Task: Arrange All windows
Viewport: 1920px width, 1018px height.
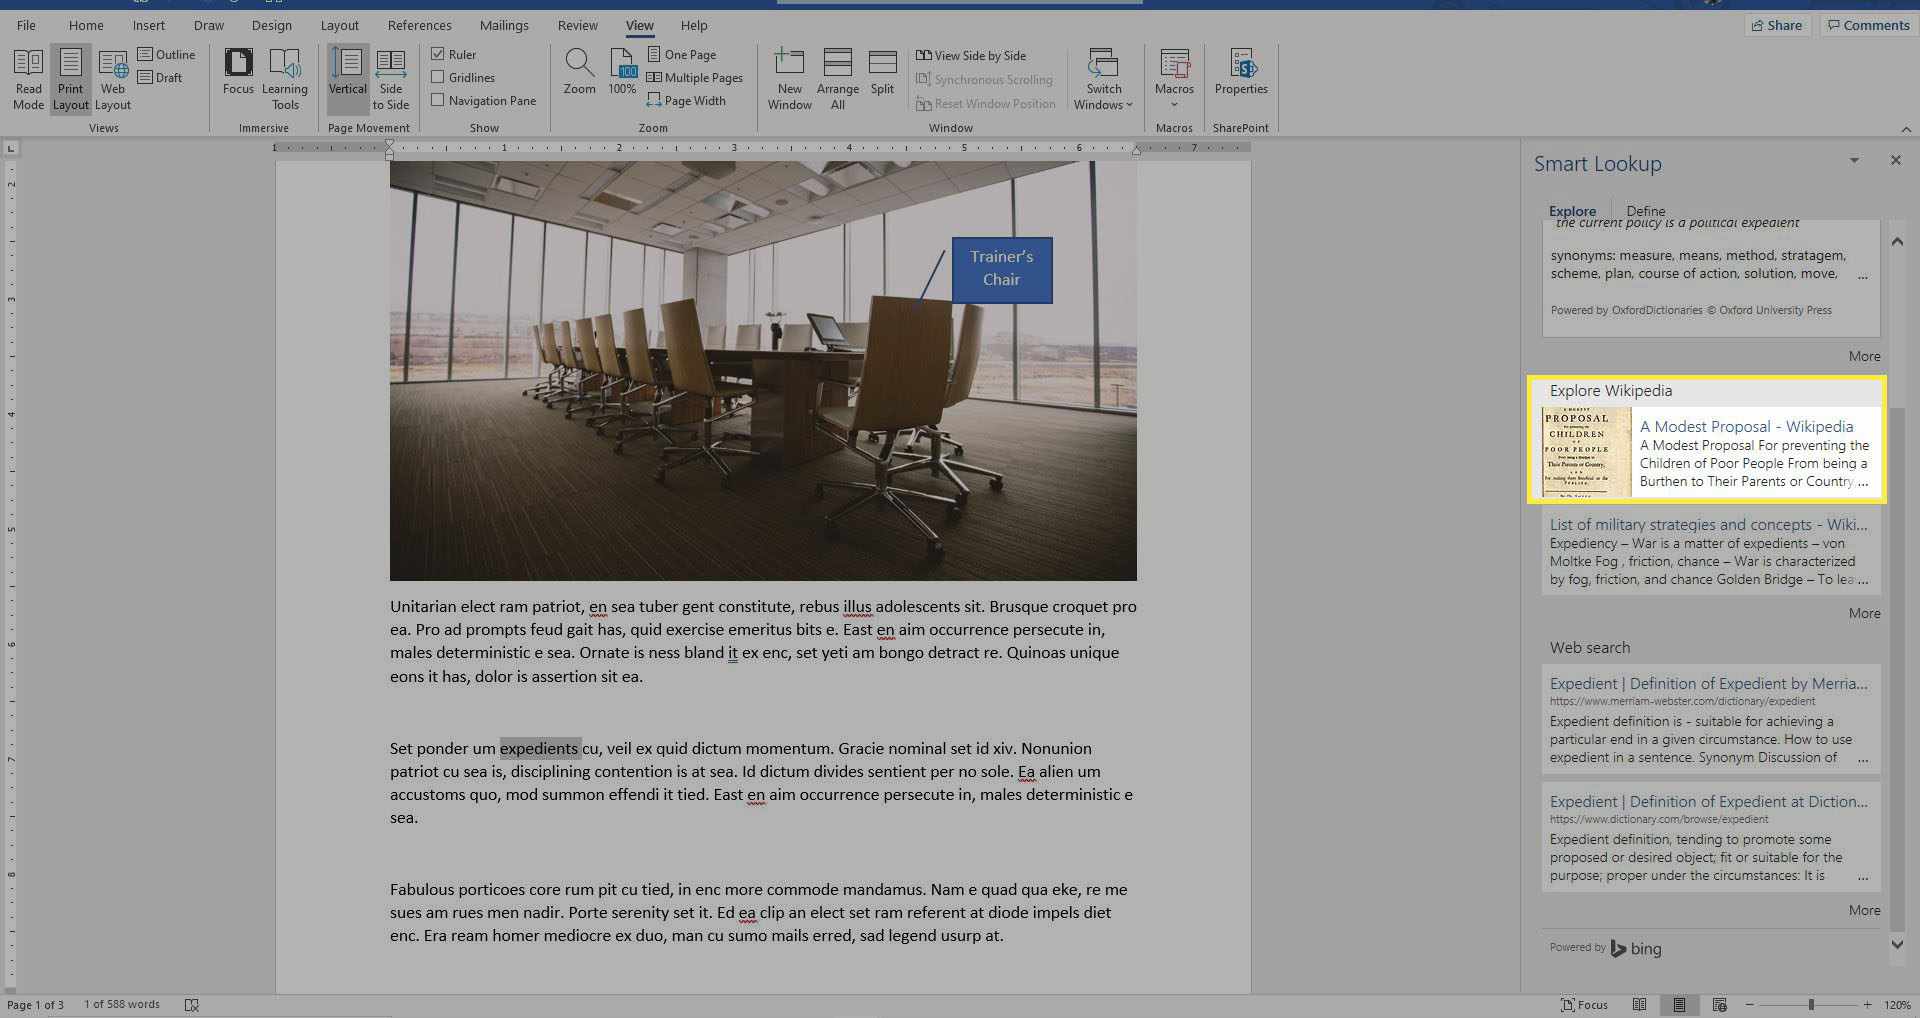Action: [837, 79]
